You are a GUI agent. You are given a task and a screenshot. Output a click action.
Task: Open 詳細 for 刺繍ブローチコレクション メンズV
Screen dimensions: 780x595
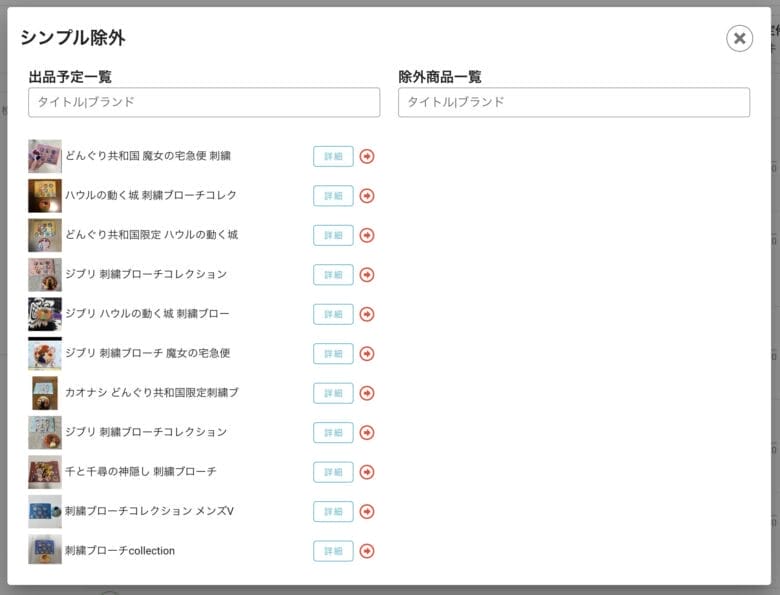click(x=333, y=511)
